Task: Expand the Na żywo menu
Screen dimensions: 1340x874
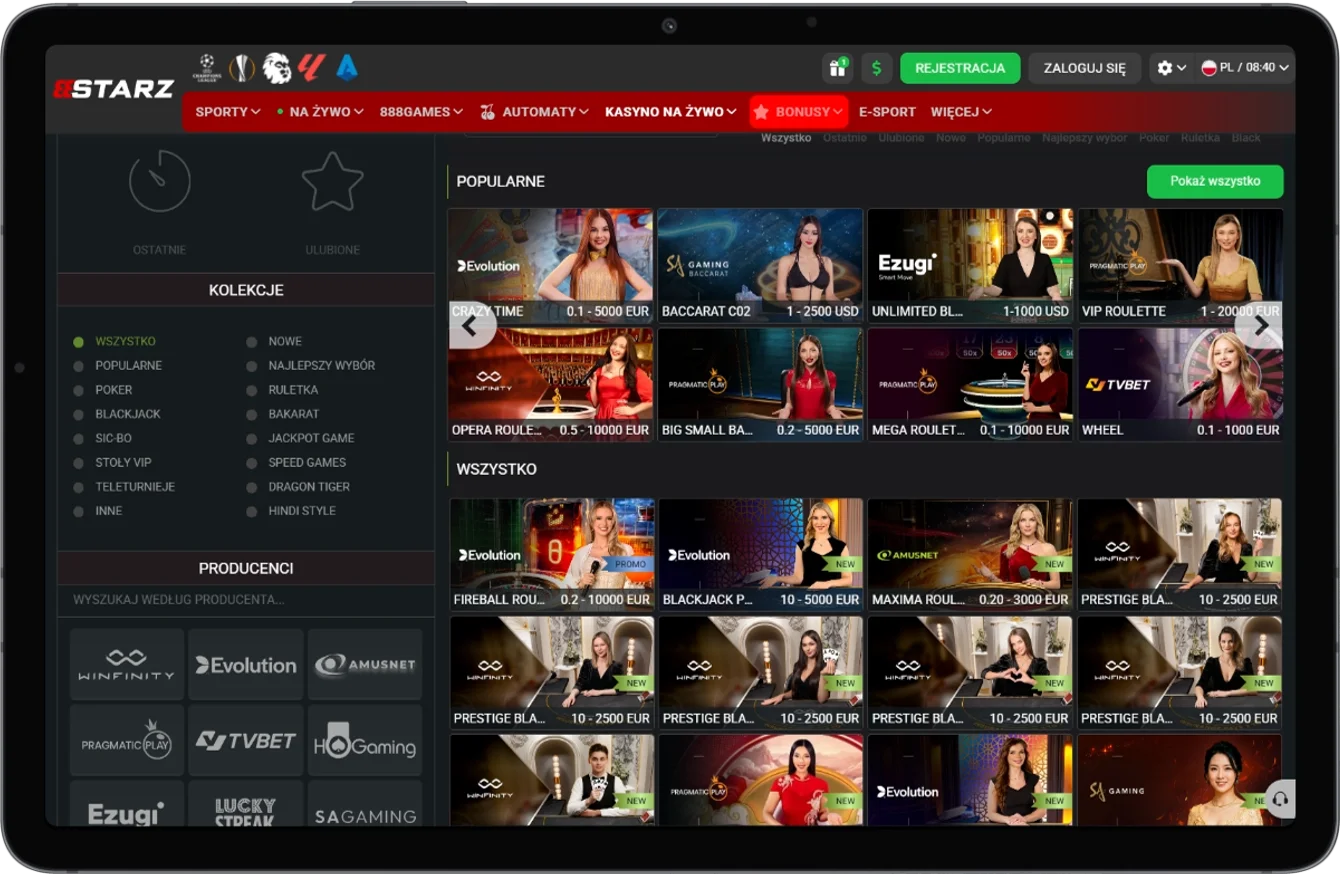Action: [x=320, y=112]
